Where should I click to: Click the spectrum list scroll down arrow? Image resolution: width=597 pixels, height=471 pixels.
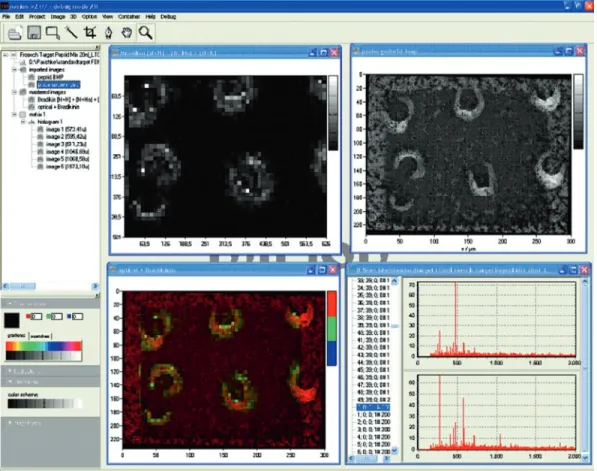click(394, 450)
